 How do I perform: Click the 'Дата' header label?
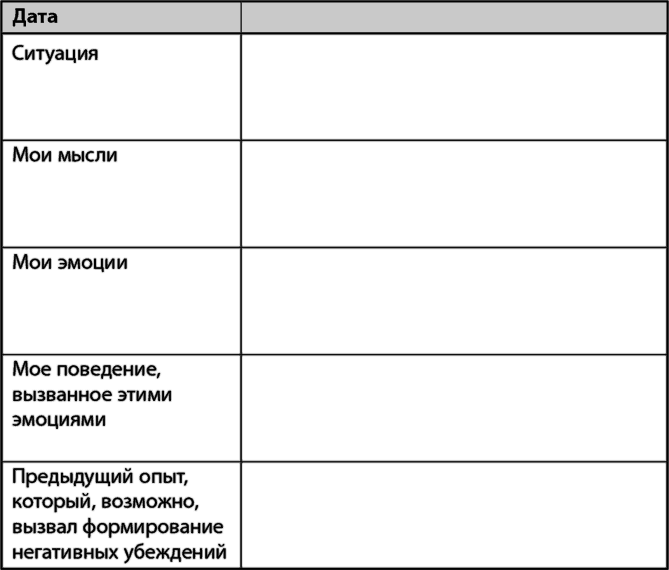[35, 17]
